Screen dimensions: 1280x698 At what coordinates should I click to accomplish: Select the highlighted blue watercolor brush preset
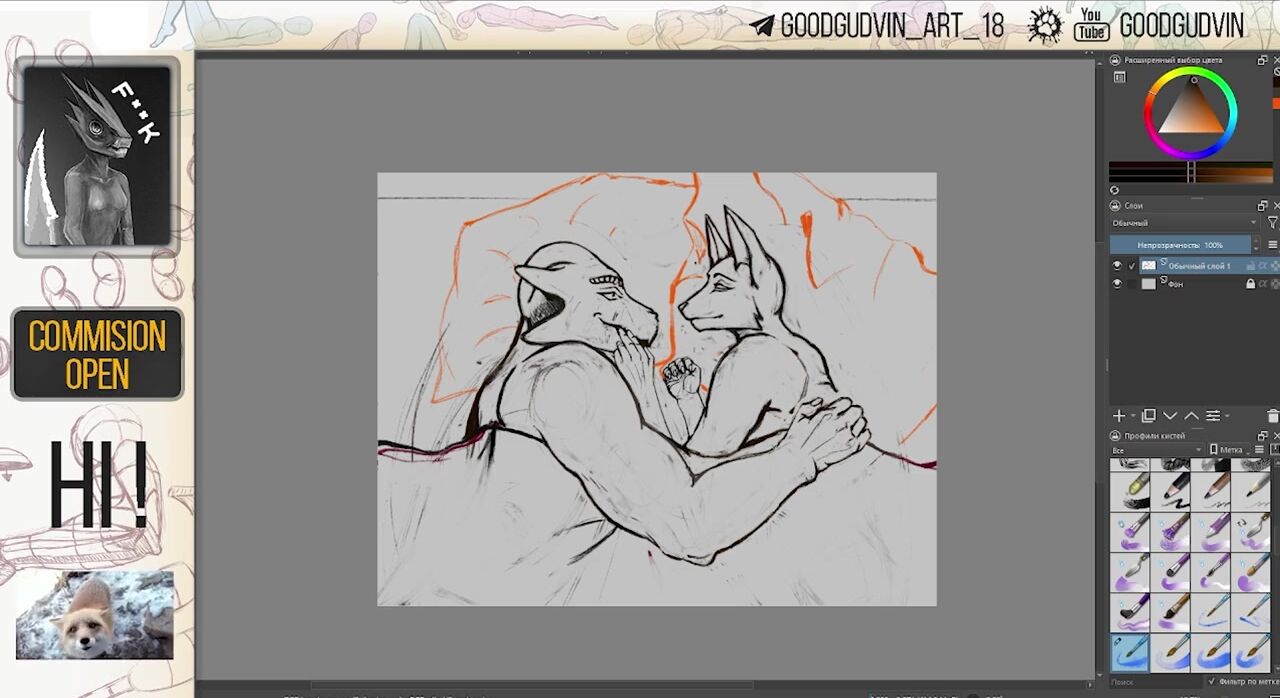(x=1130, y=653)
